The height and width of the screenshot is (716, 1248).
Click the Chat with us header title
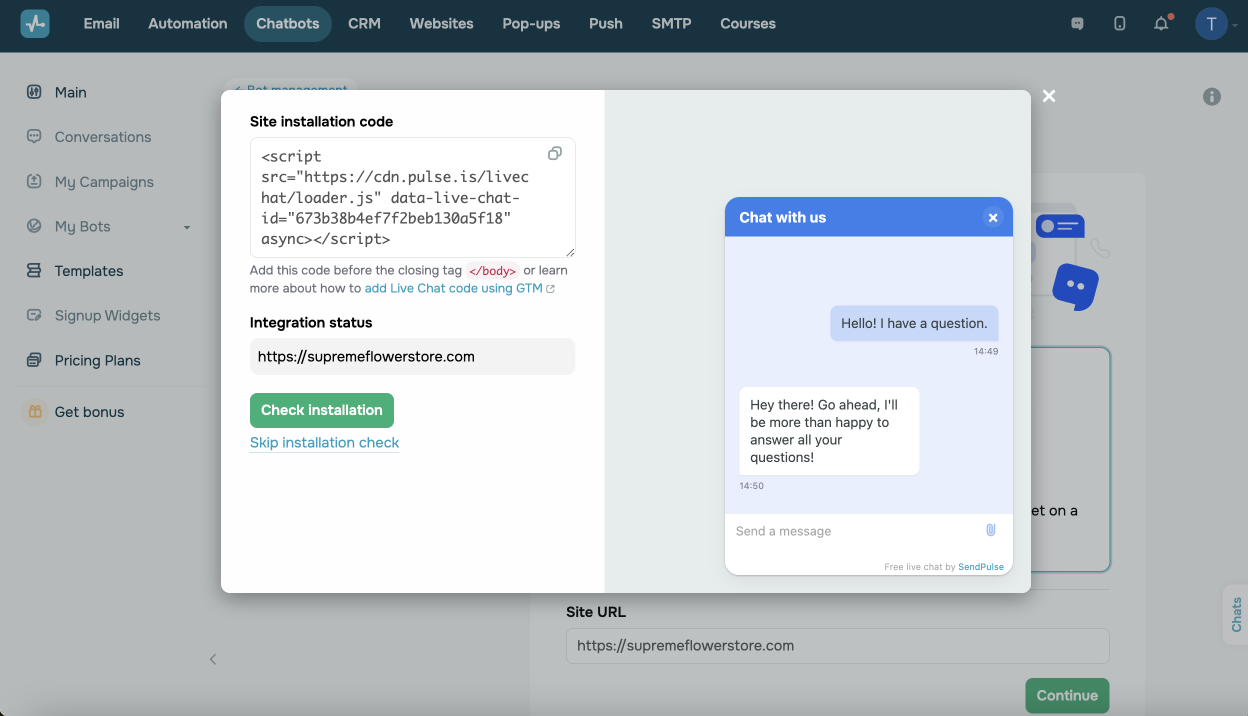(x=783, y=217)
